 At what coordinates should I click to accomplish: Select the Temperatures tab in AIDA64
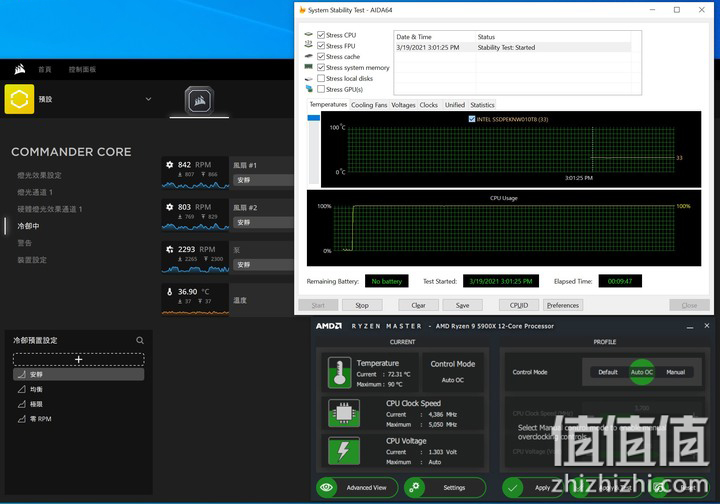coord(328,104)
